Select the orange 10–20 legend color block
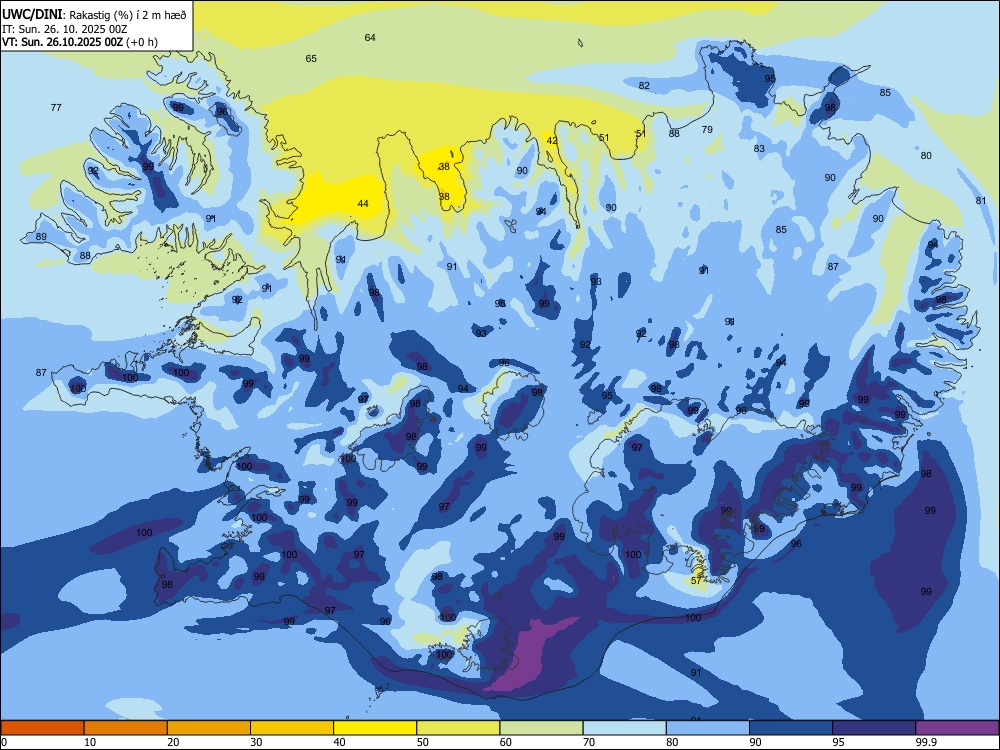This screenshot has width=1000, height=750. tap(126, 728)
